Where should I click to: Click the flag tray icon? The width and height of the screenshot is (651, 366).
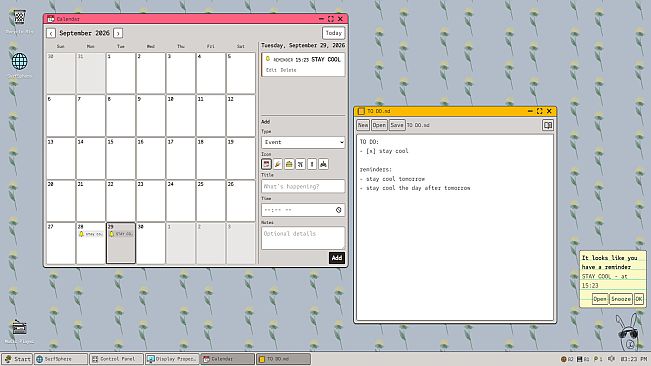[x=595, y=359]
